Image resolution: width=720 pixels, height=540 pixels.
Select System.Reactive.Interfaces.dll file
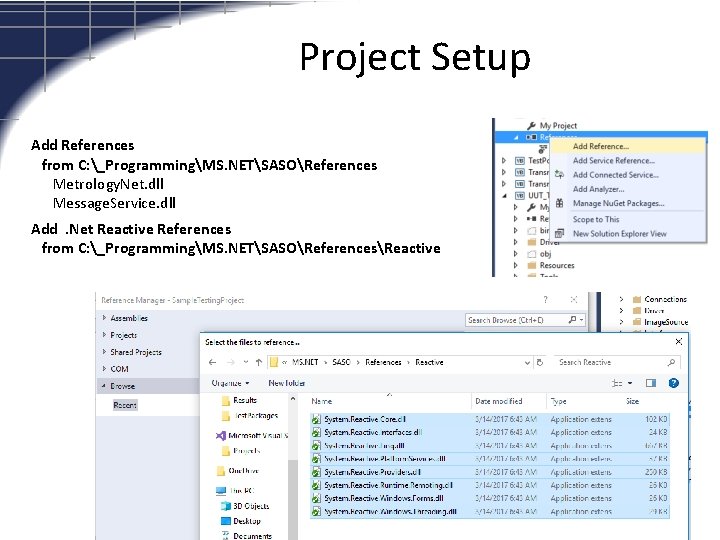tap(490, 432)
